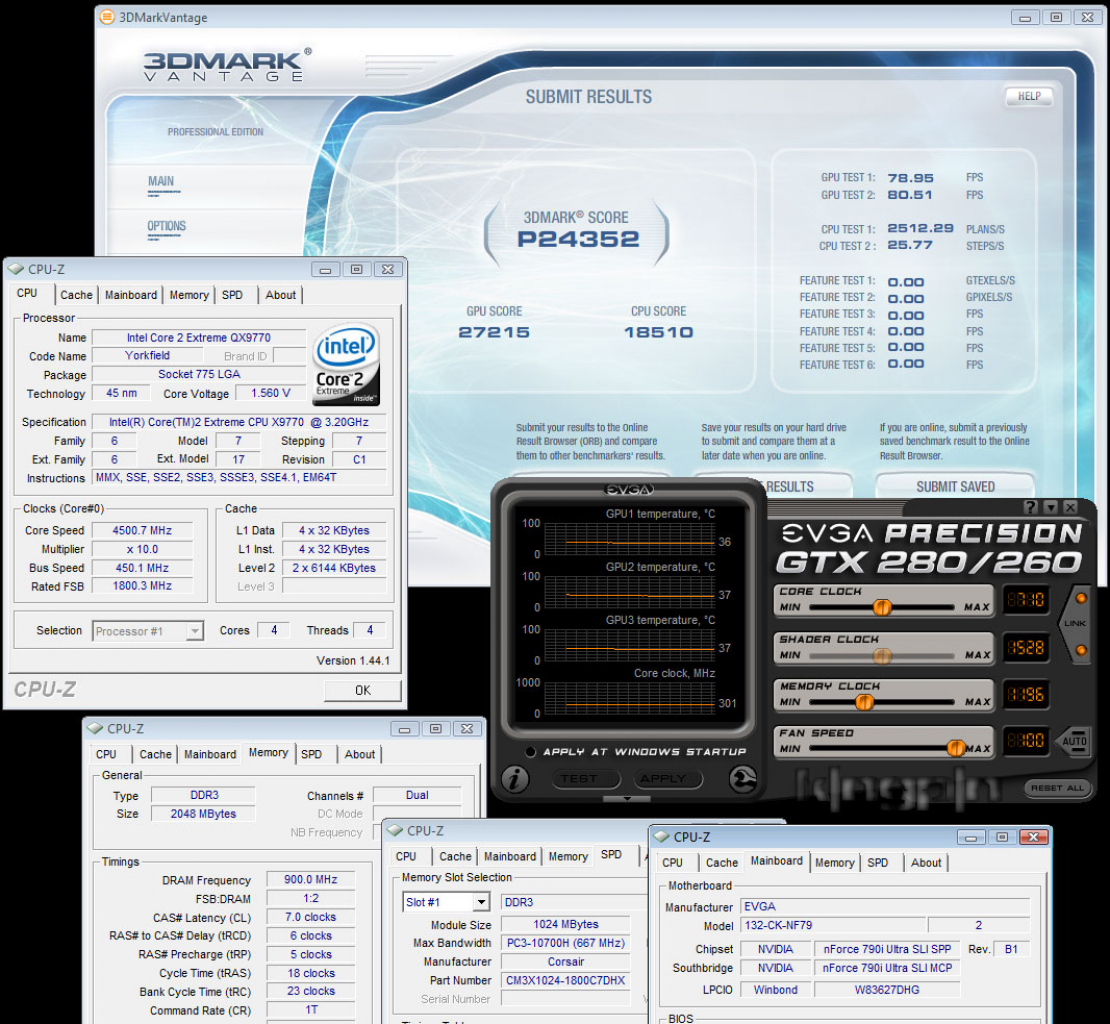Viewport: 1110px width, 1024px height.
Task: Click the 3DMark score P24352
Action: 578,239
